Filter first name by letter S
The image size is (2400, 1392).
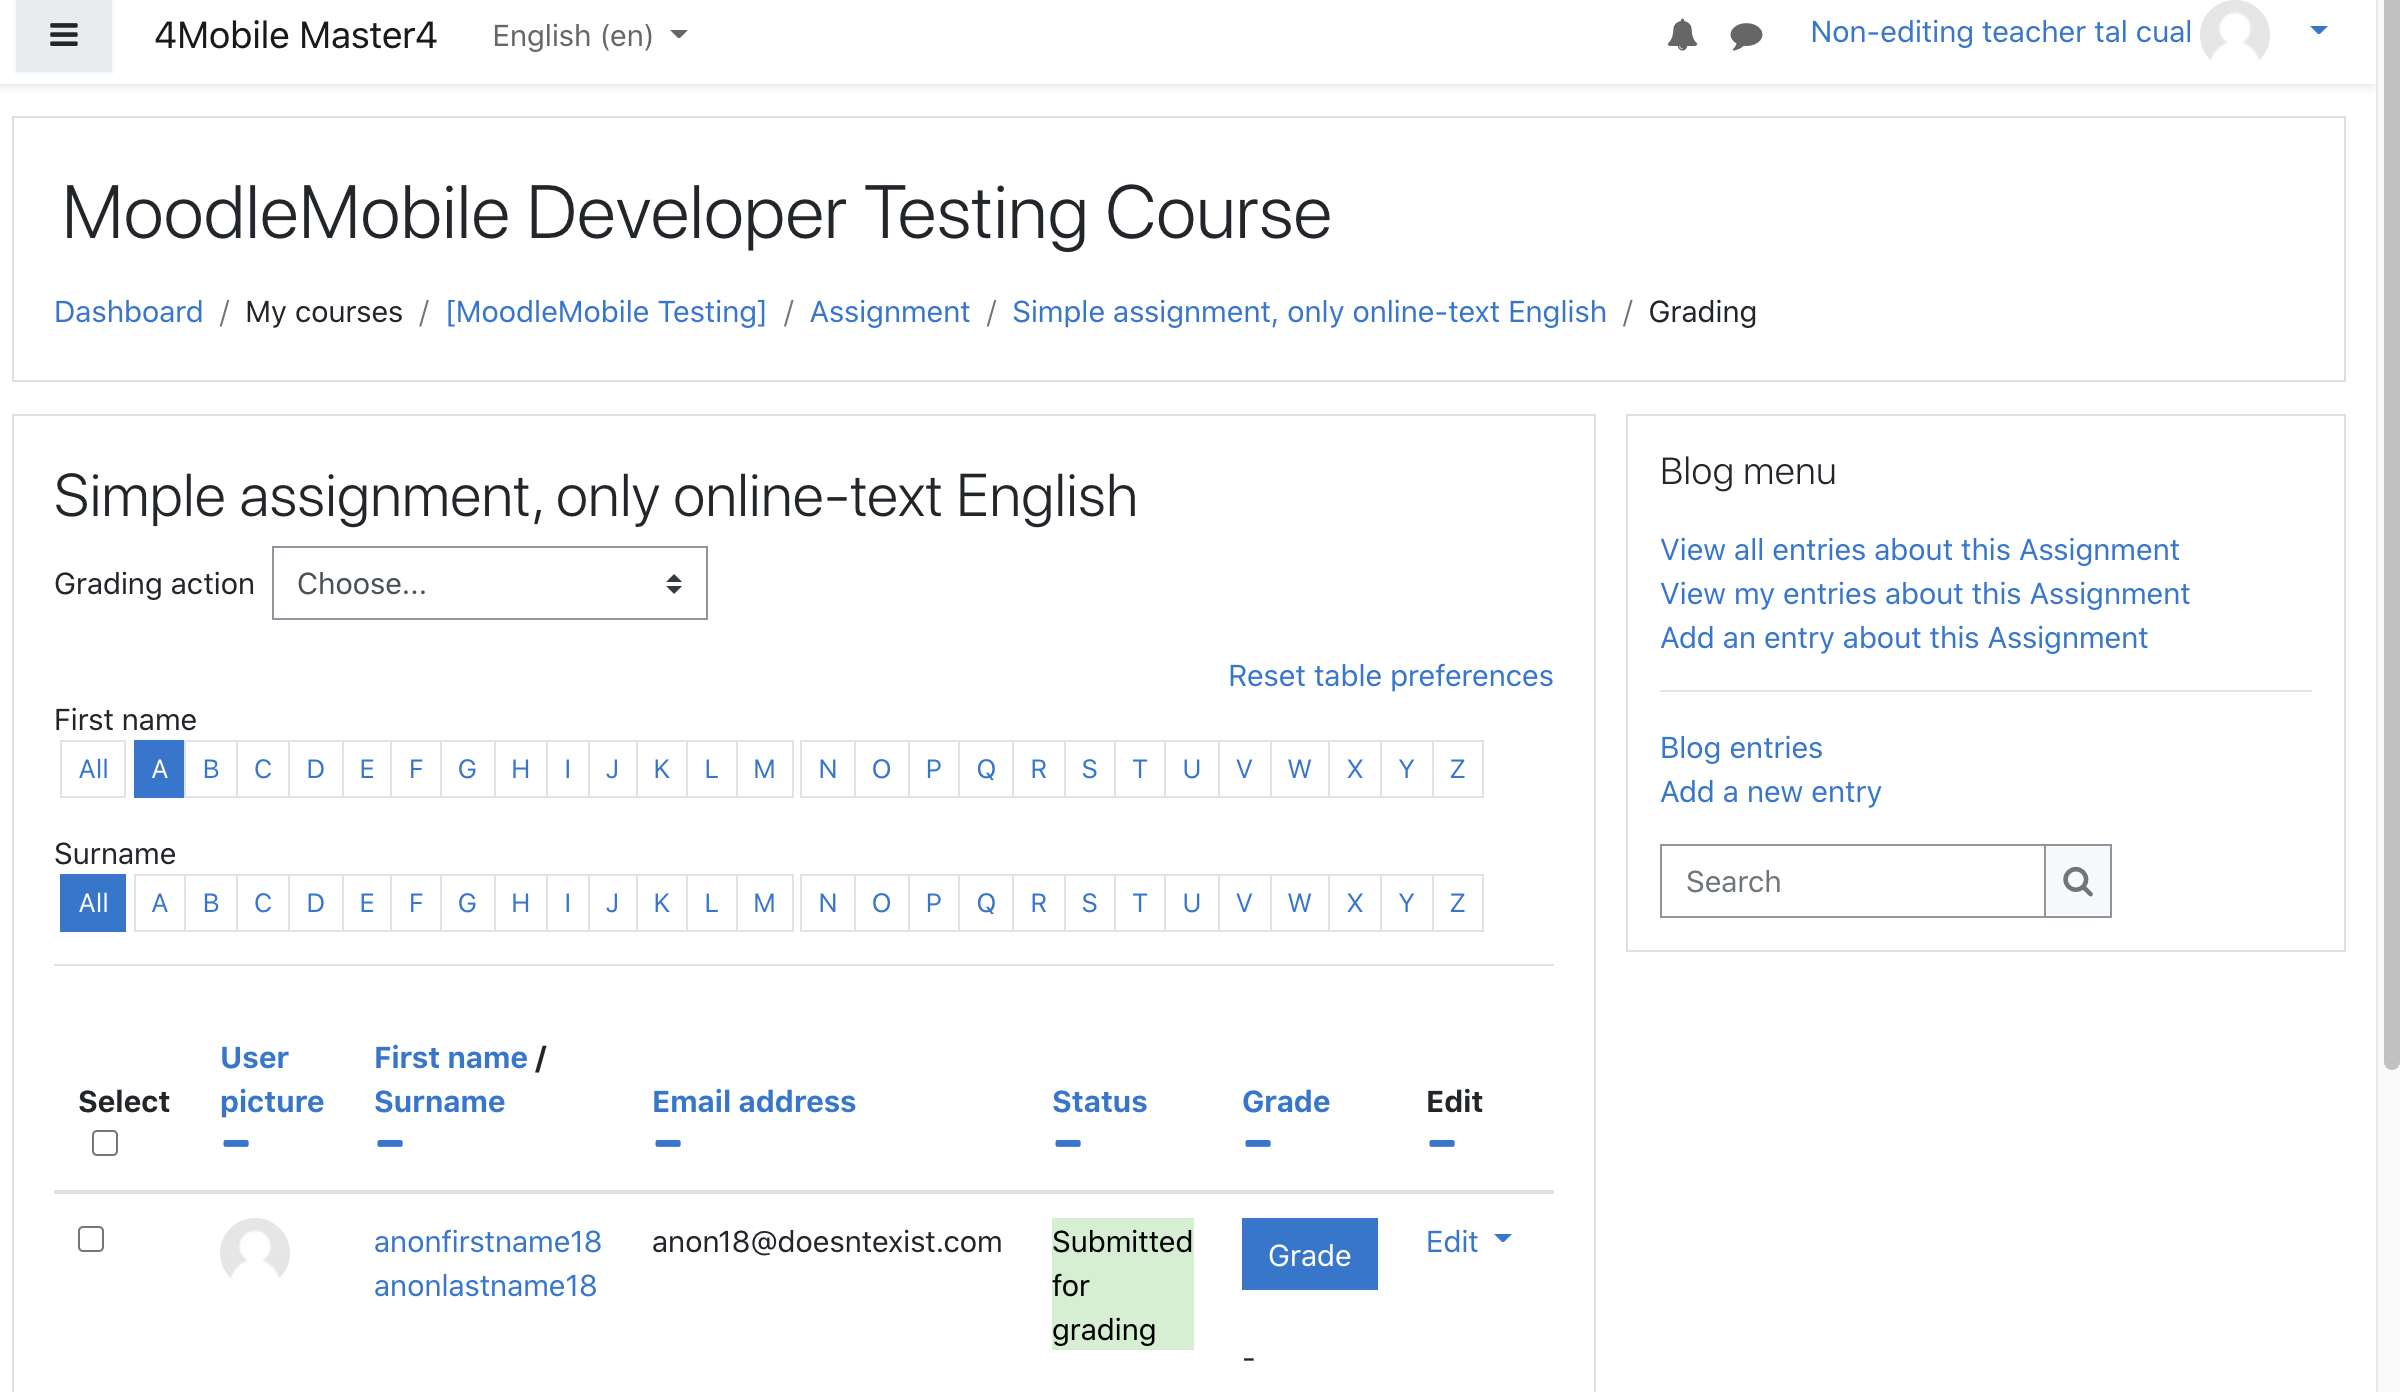(x=1090, y=769)
